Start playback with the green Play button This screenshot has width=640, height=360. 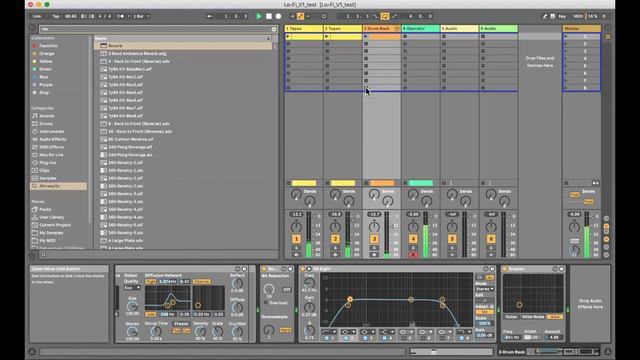[259, 16]
